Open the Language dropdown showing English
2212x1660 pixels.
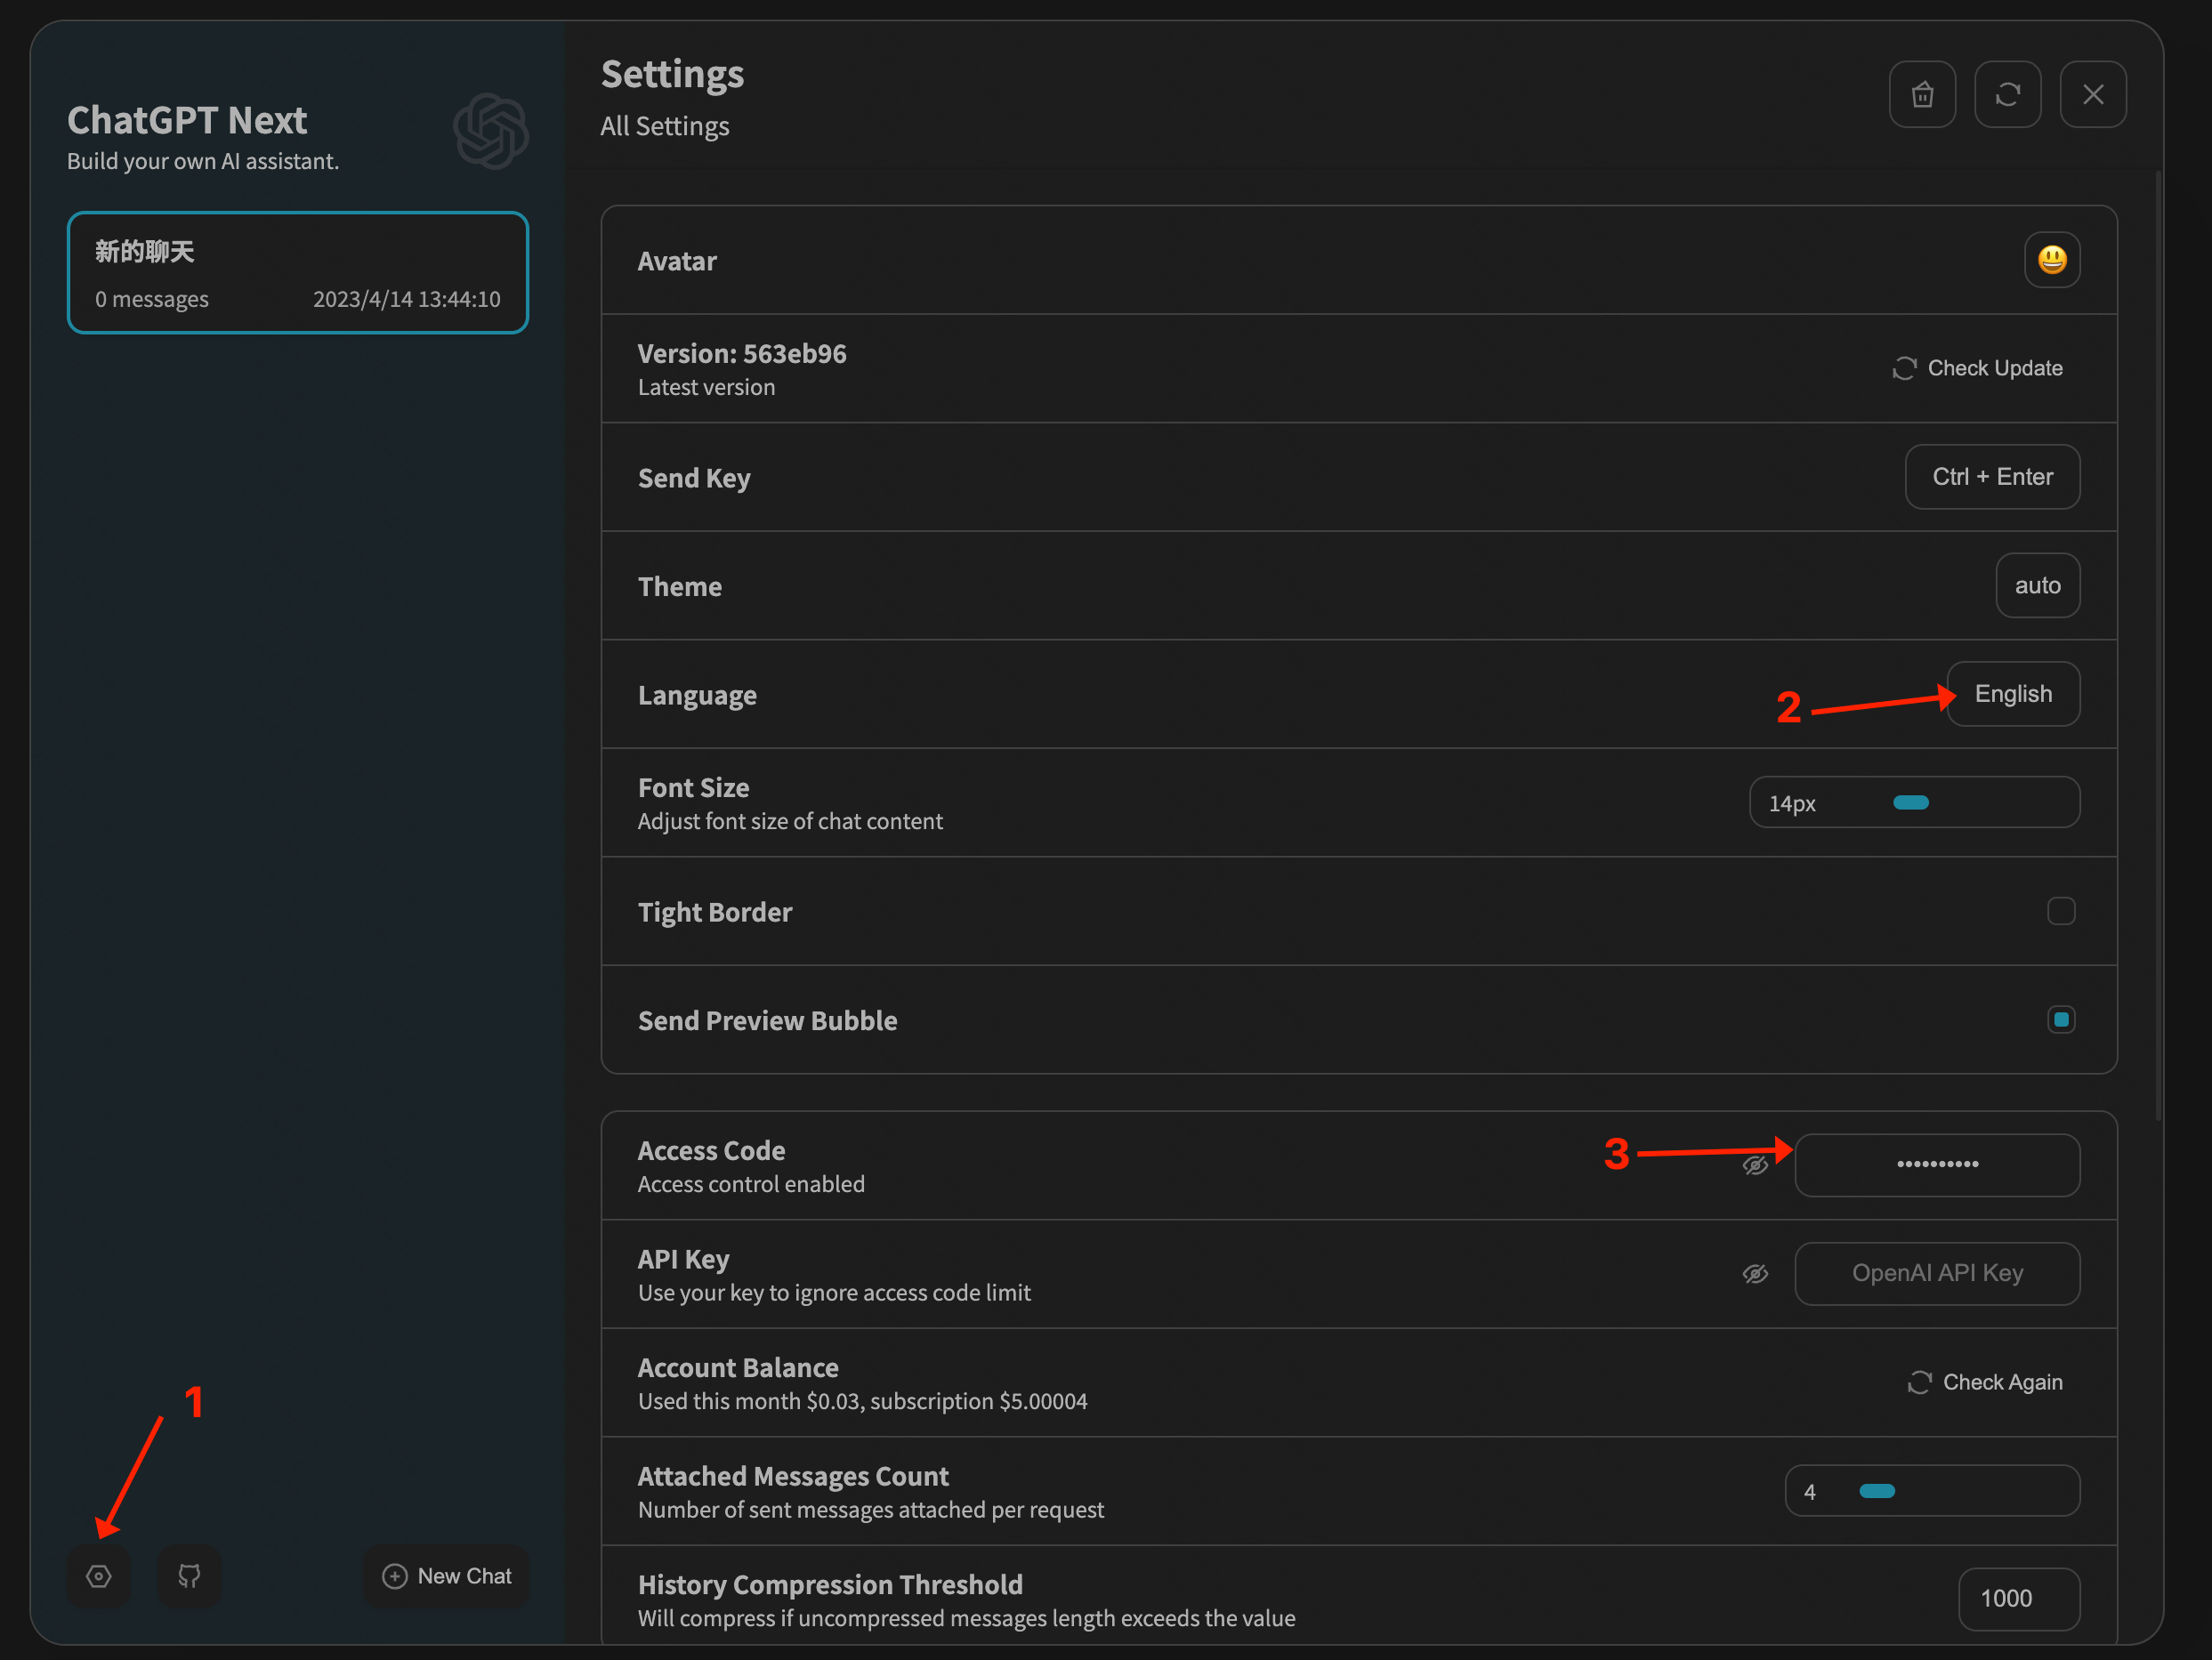click(2013, 694)
